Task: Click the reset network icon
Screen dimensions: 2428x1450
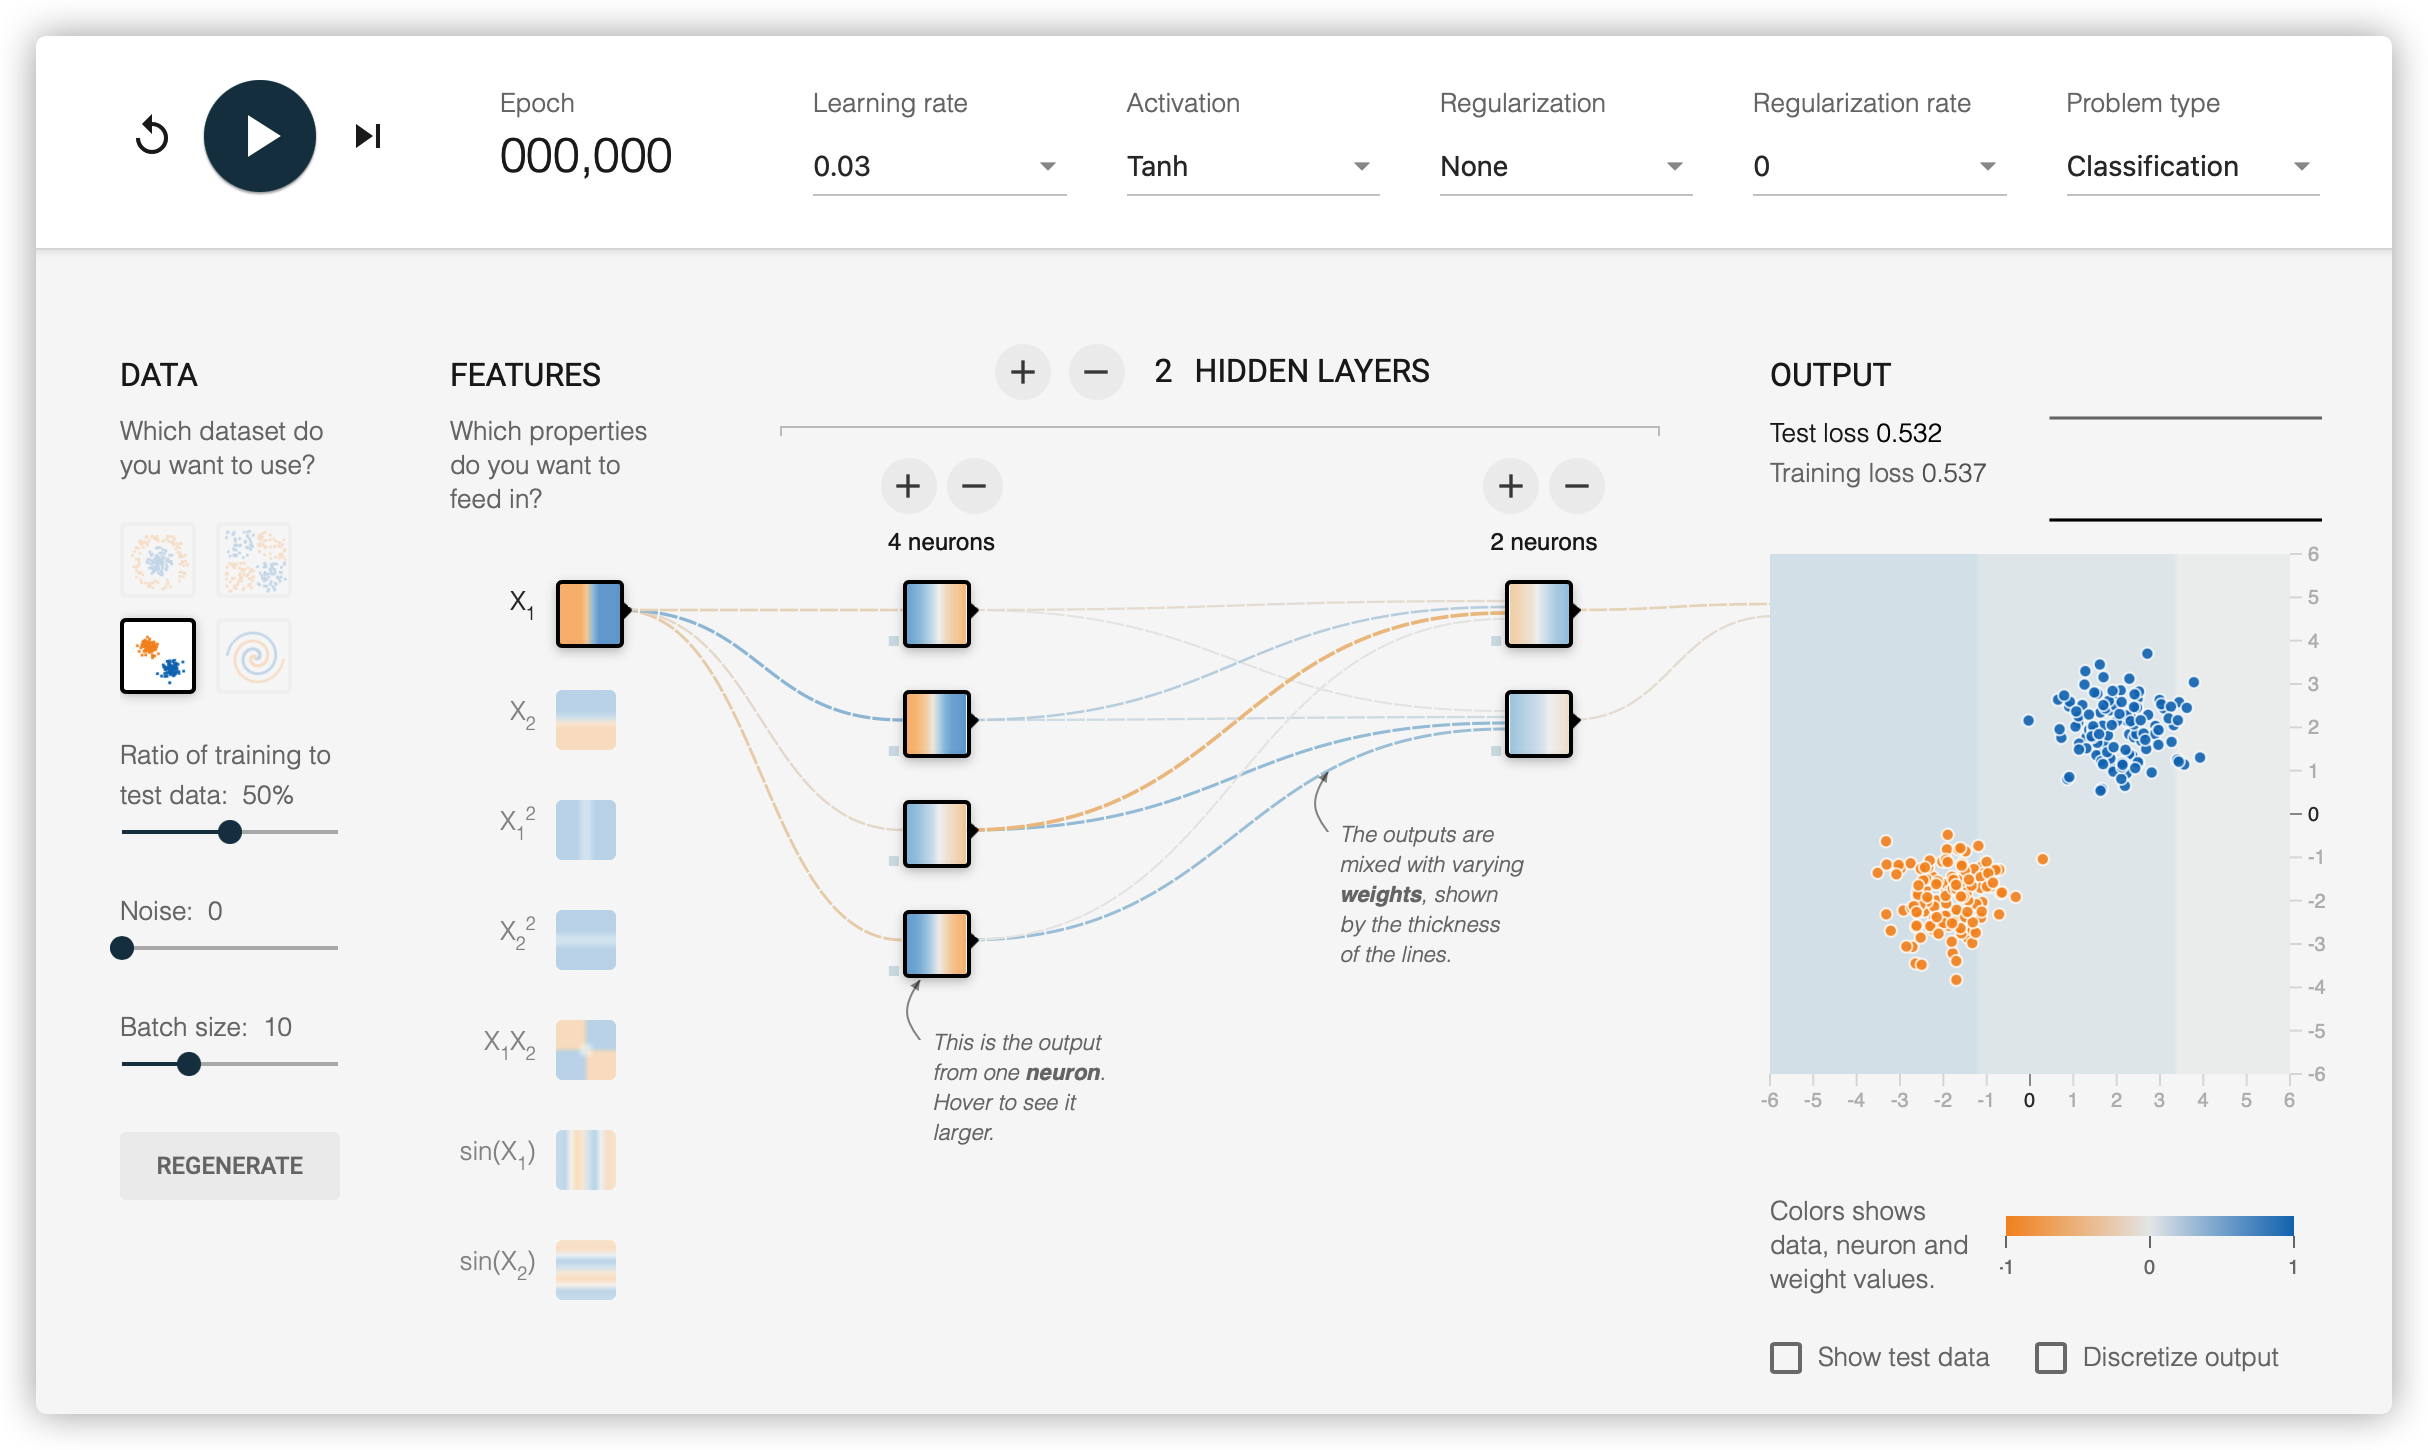Action: [x=152, y=136]
